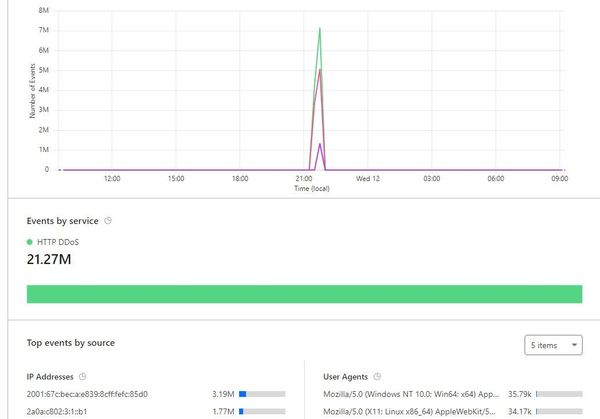Image resolution: width=600 pixels, height=419 pixels.
Task: Click the Time (local) axis title
Action: pyautogui.click(x=312, y=188)
